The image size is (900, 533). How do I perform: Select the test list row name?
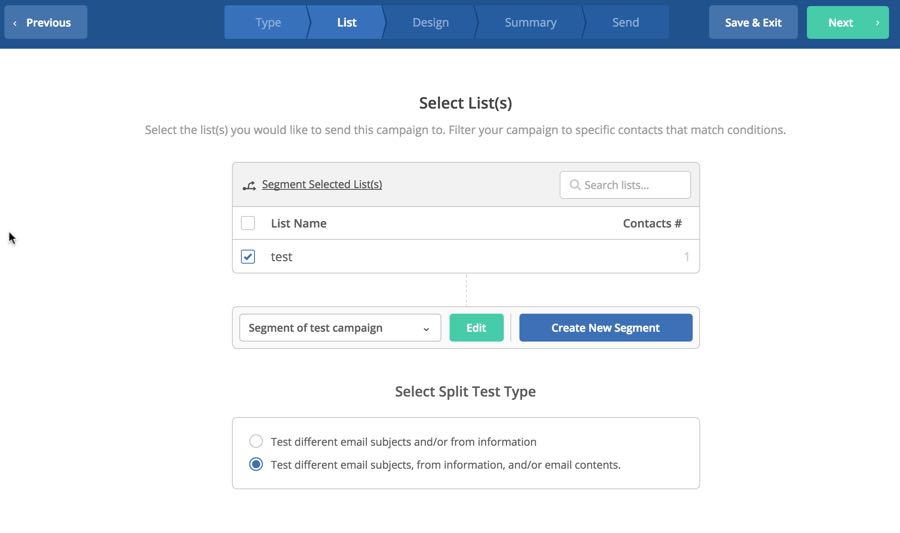point(282,257)
